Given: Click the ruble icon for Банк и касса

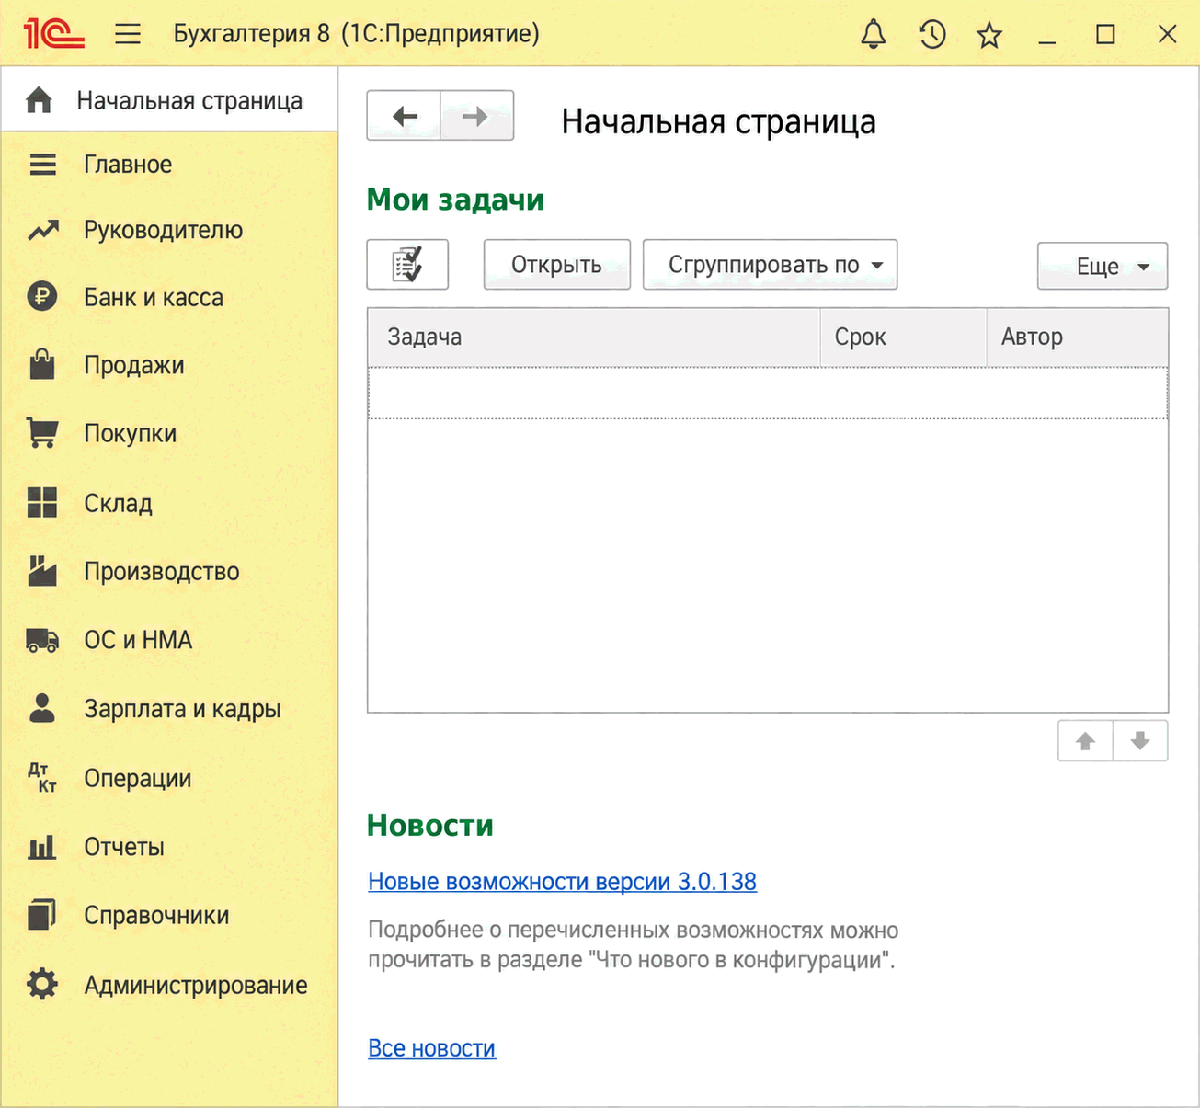Looking at the screenshot, I should coord(42,297).
